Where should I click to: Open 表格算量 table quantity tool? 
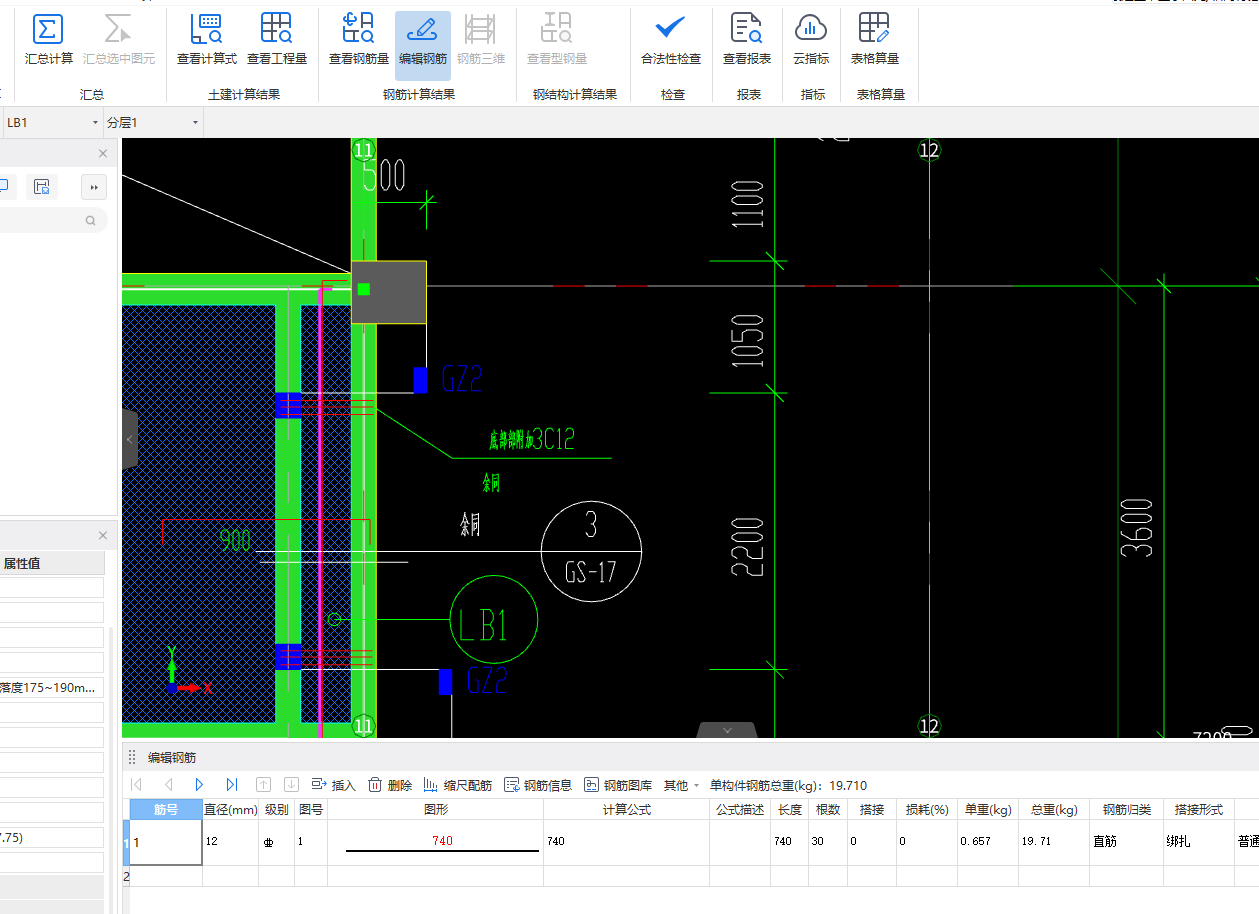pos(875,40)
